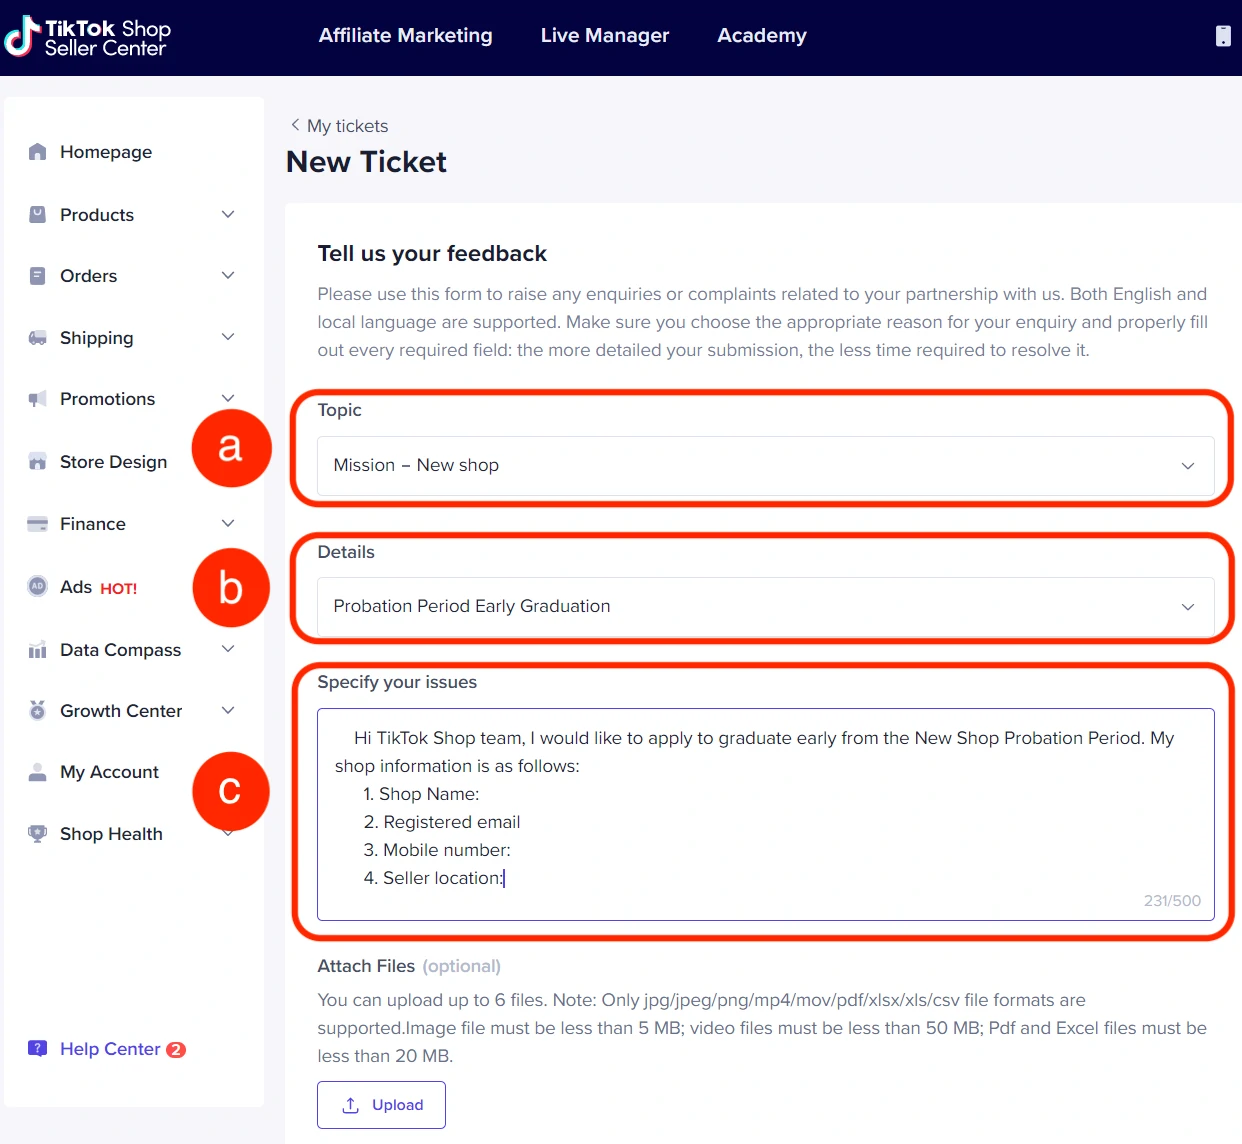The height and width of the screenshot is (1144, 1242).
Task: Expand the Orders menu chevron
Action: tap(228, 276)
